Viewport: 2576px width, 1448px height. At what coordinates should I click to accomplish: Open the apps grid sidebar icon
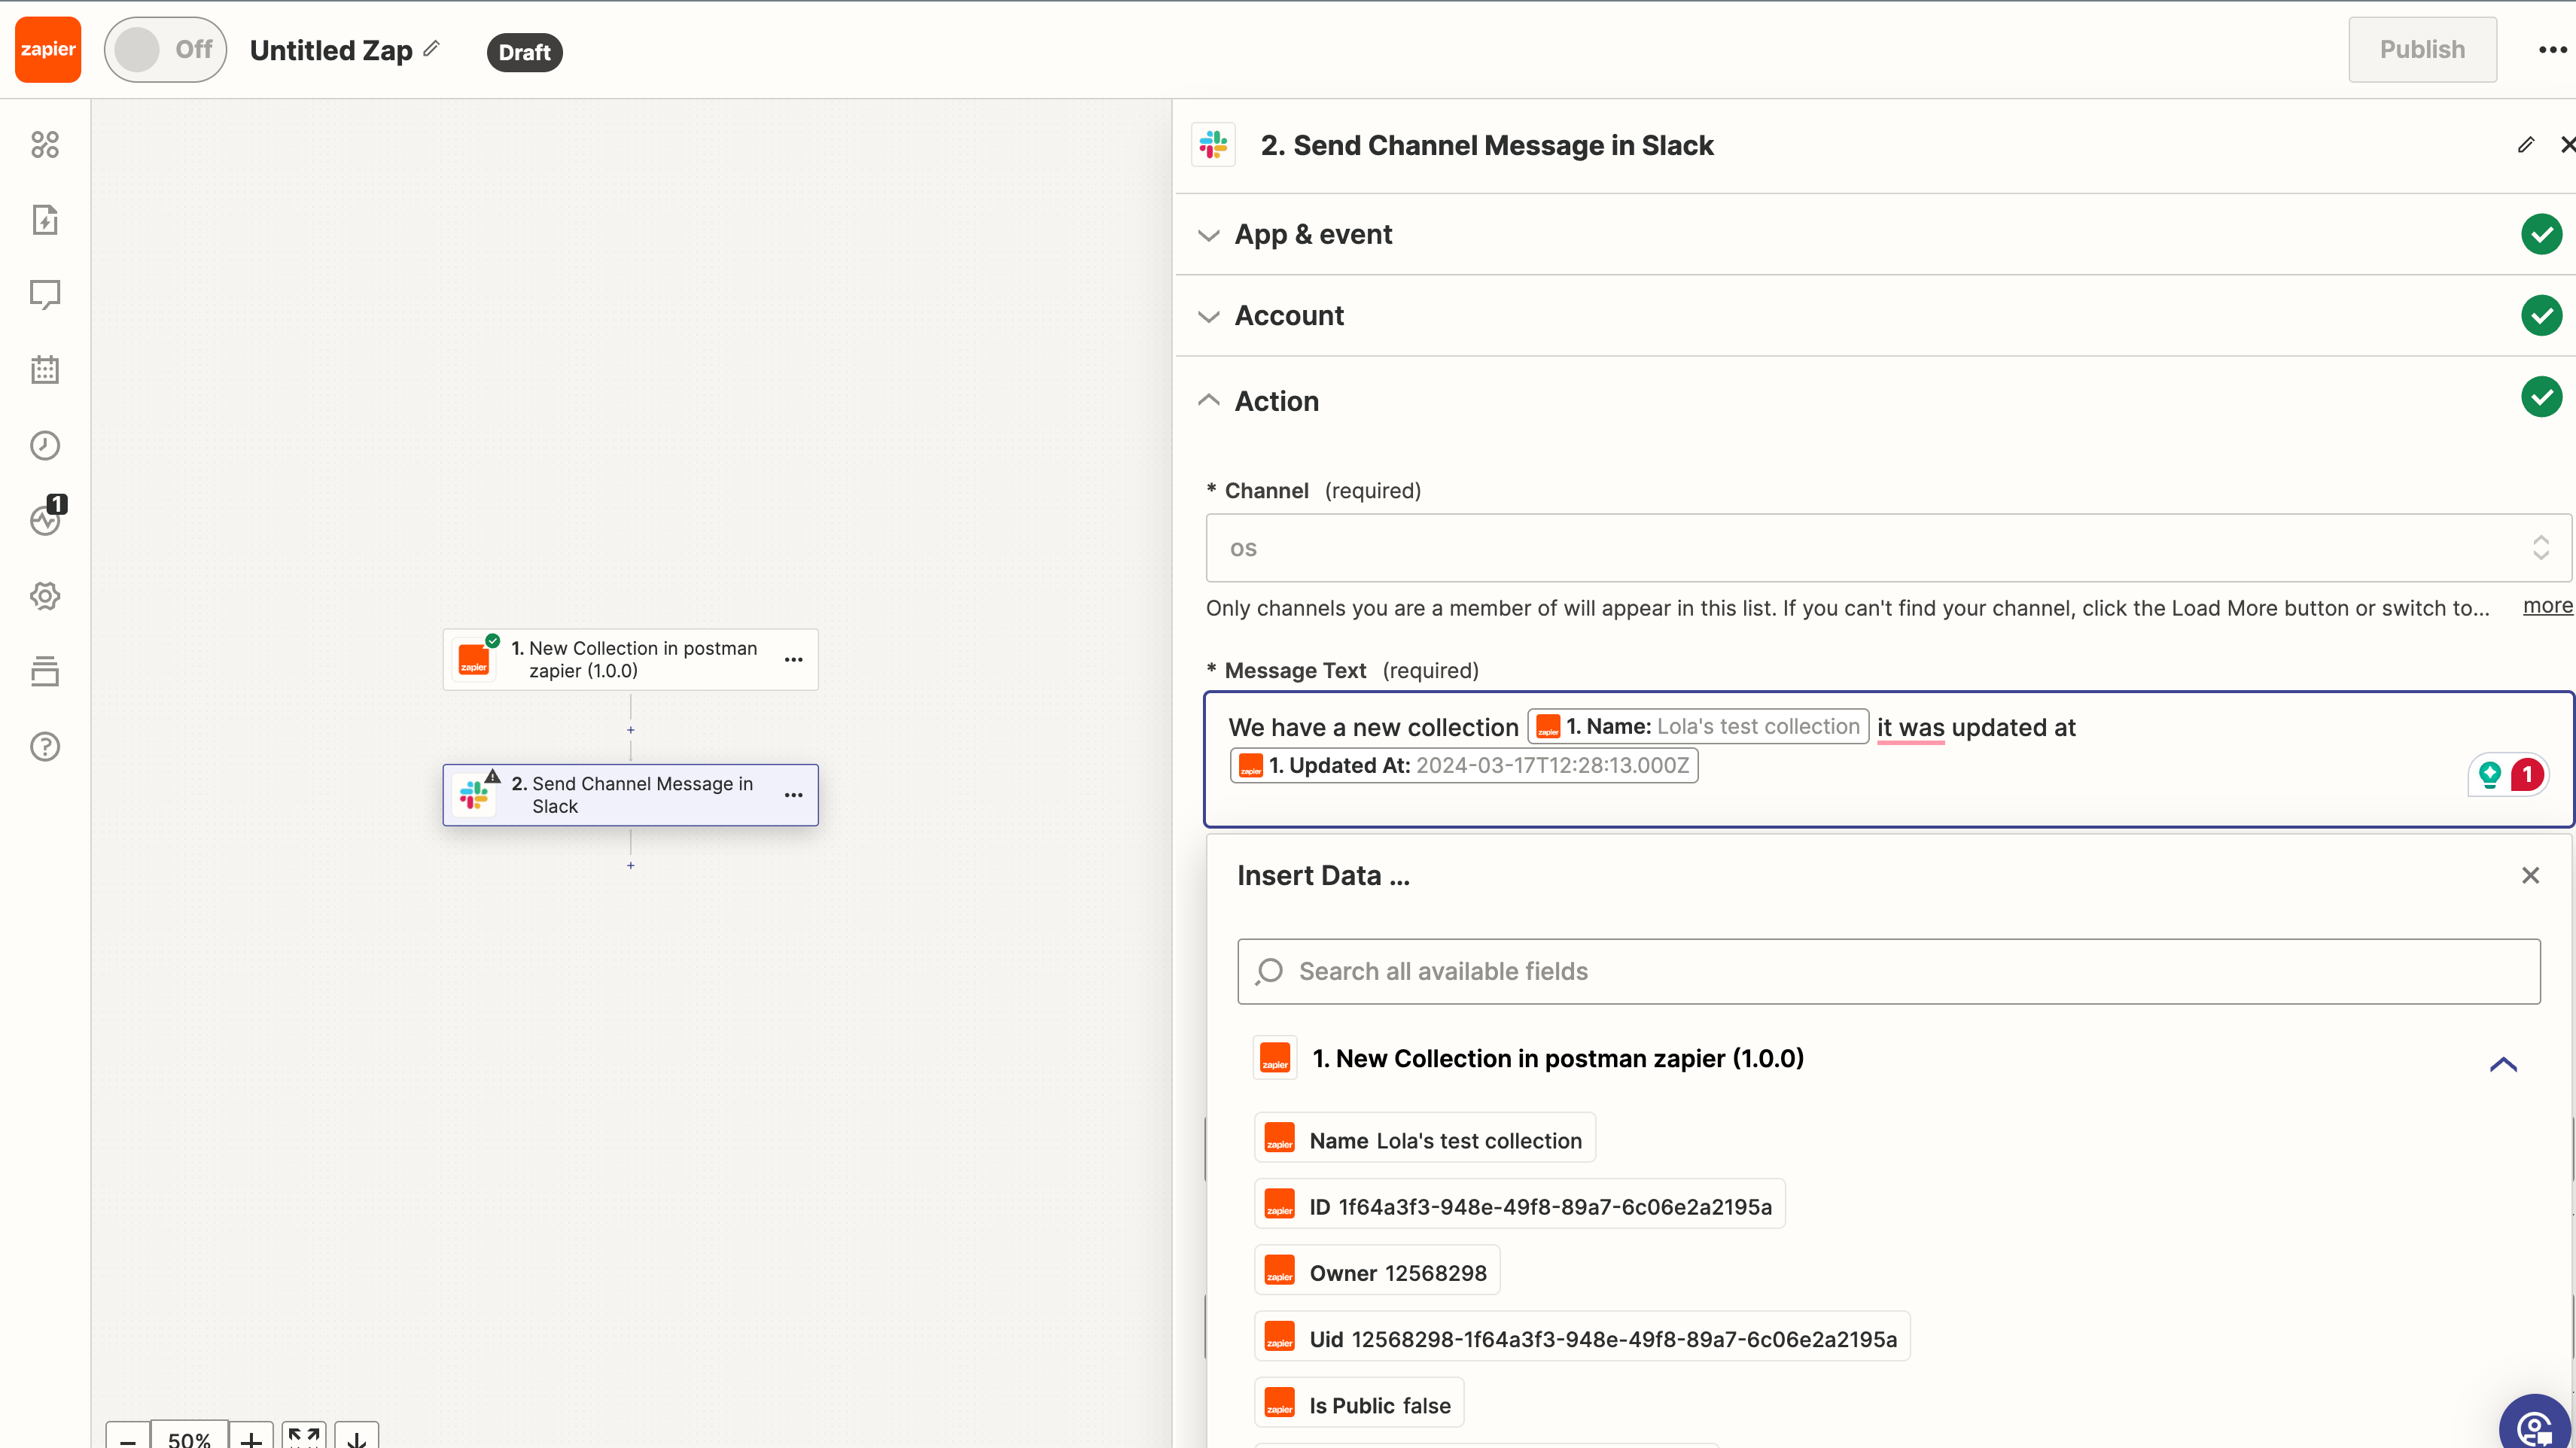pos(45,145)
